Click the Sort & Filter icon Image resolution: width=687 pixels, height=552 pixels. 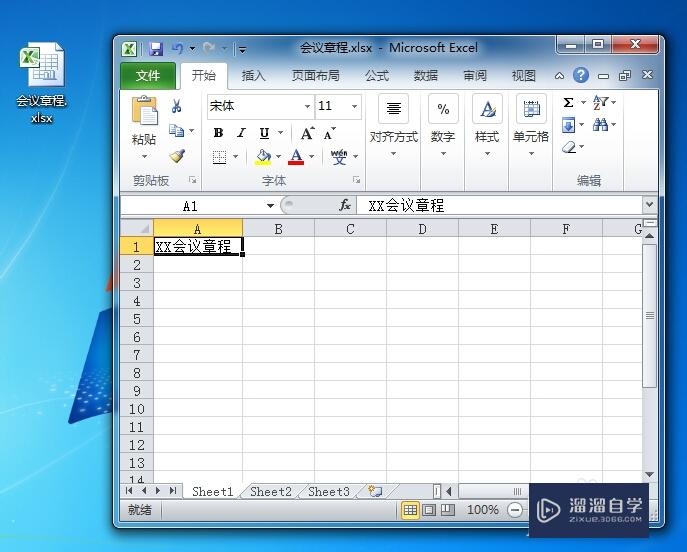click(x=600, y=103)
